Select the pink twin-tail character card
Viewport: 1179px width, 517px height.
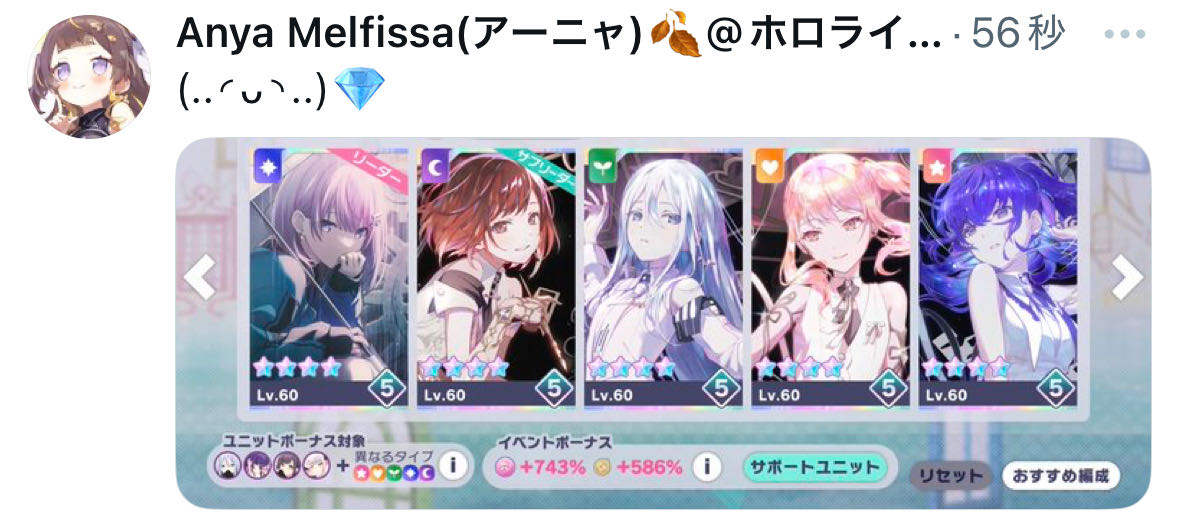[x=830, y=277]
